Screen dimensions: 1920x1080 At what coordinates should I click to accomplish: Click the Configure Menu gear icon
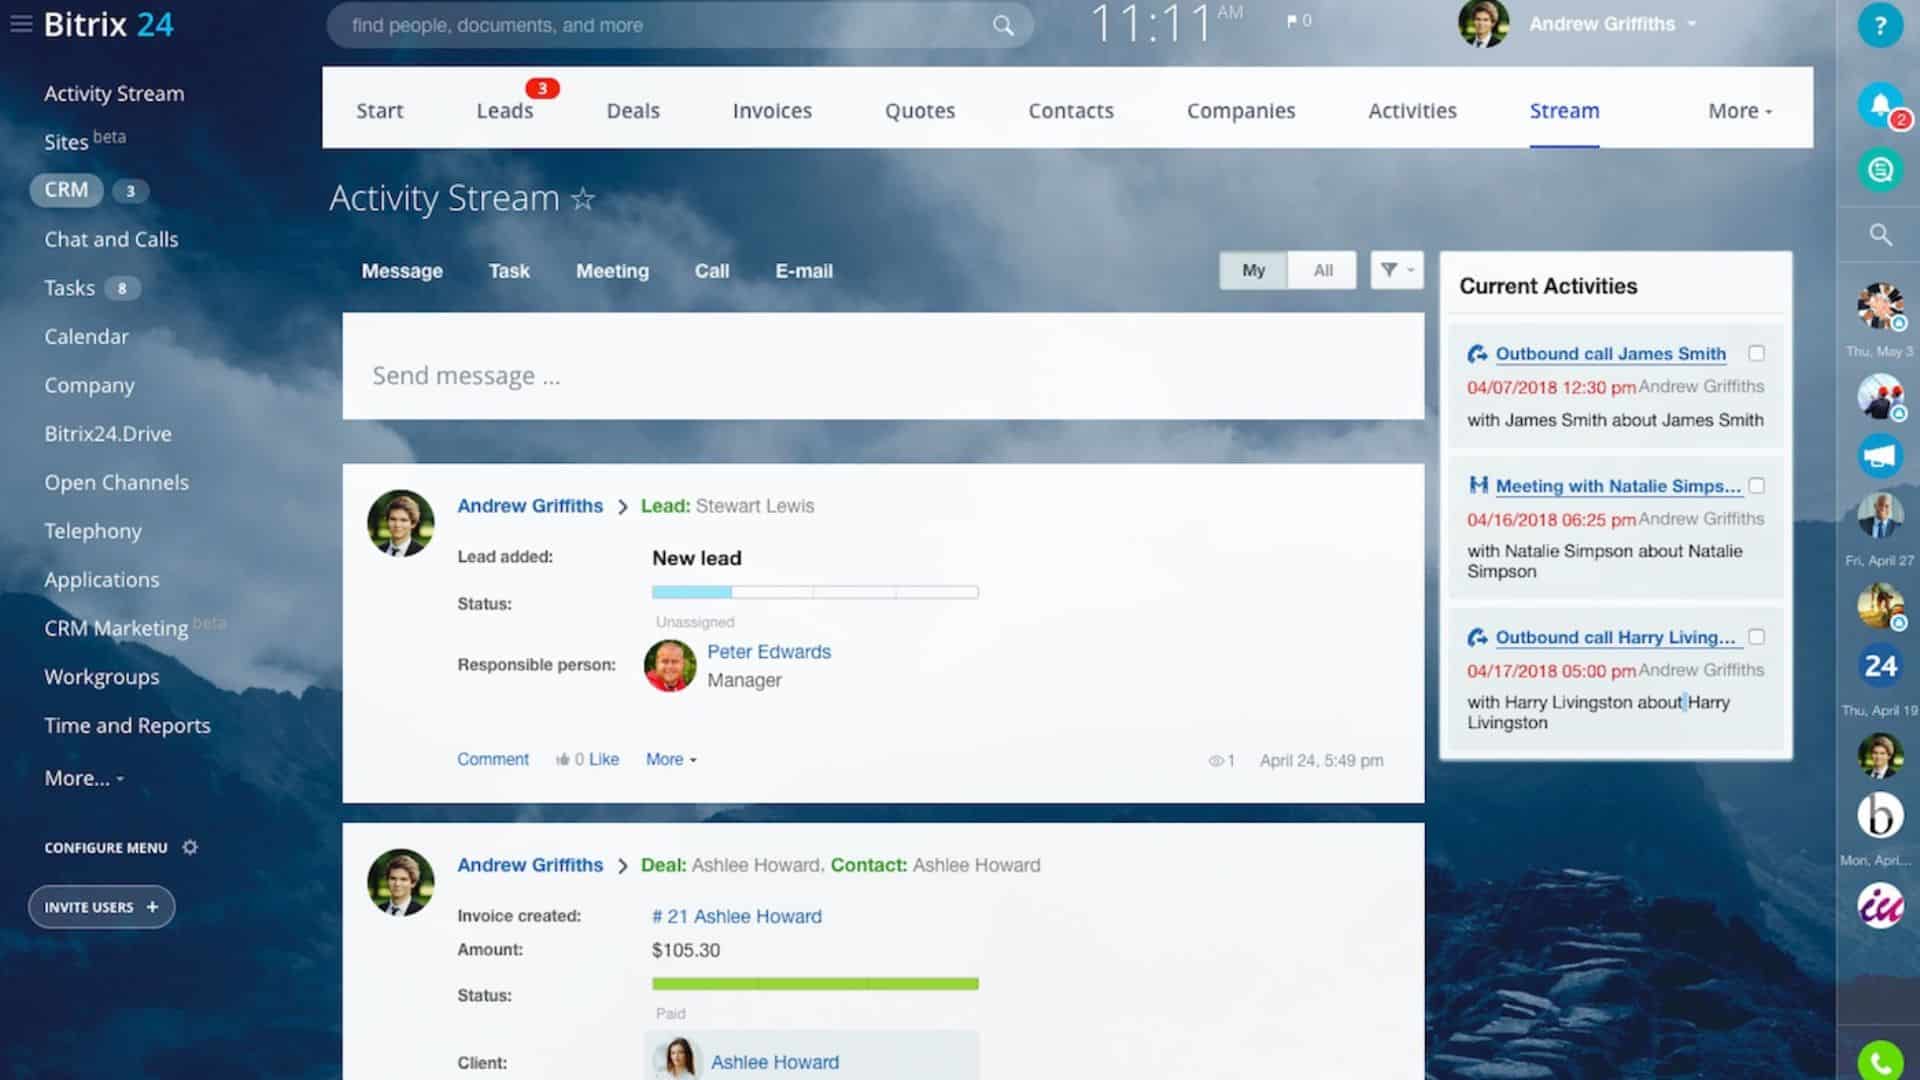190,847
